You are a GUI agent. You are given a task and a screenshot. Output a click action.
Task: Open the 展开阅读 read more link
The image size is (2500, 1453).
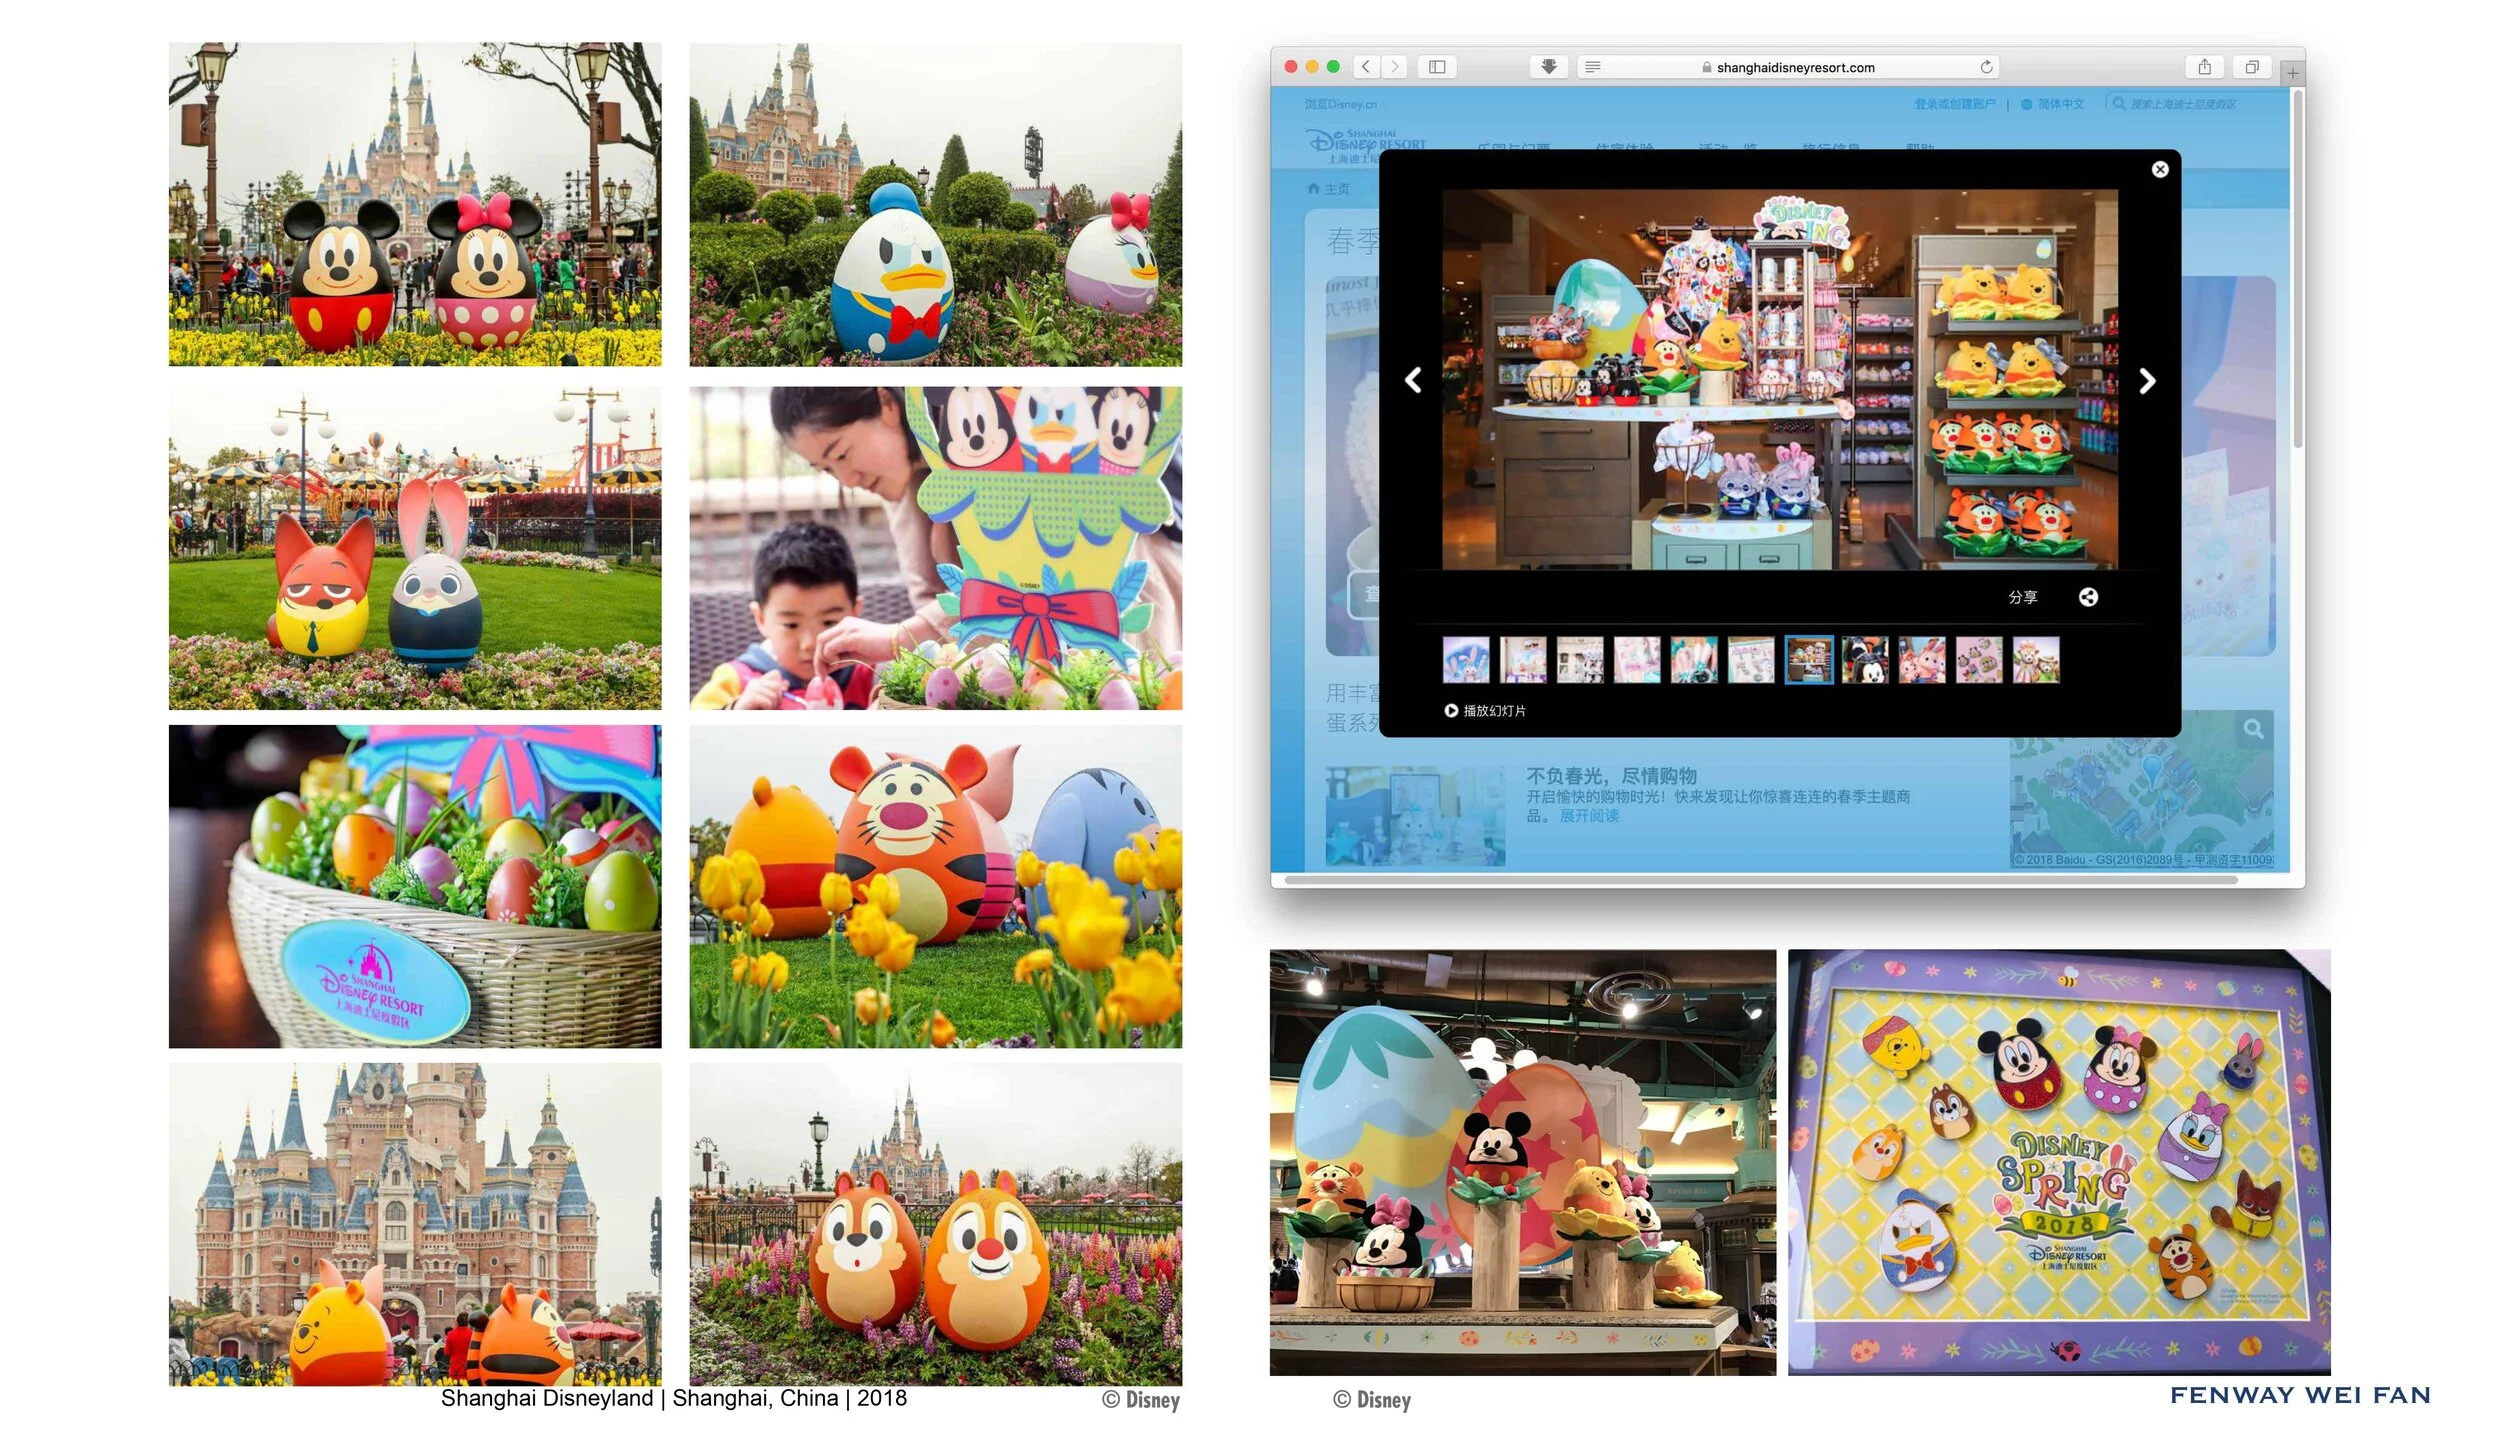coord(1589,816)
